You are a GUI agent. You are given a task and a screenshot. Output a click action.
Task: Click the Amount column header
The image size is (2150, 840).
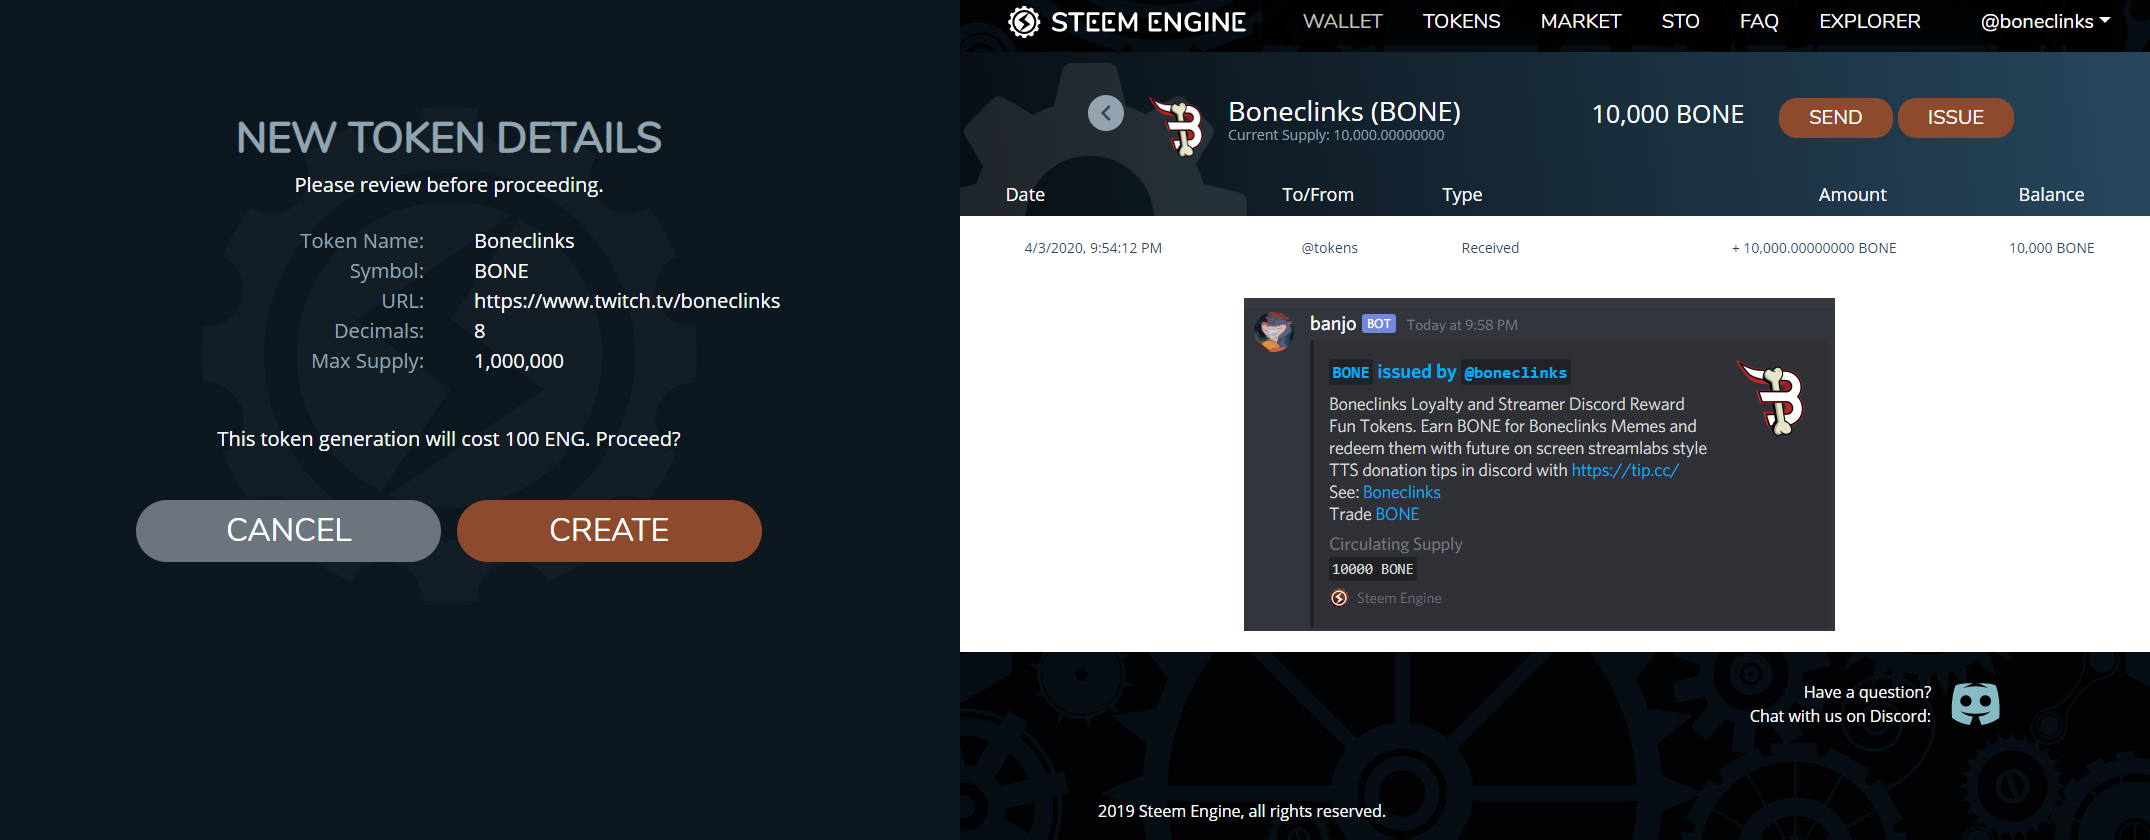(1852, 195)
